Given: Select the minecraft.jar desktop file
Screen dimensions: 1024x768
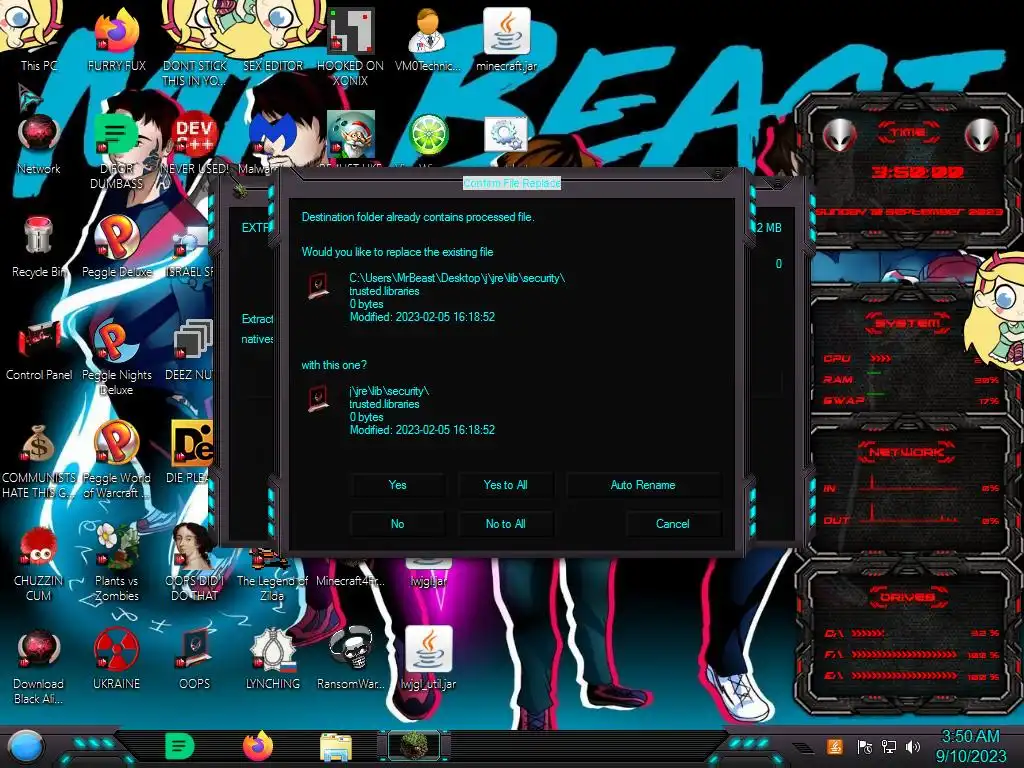Looking at the screenshot, I should [x=506, y=39].
